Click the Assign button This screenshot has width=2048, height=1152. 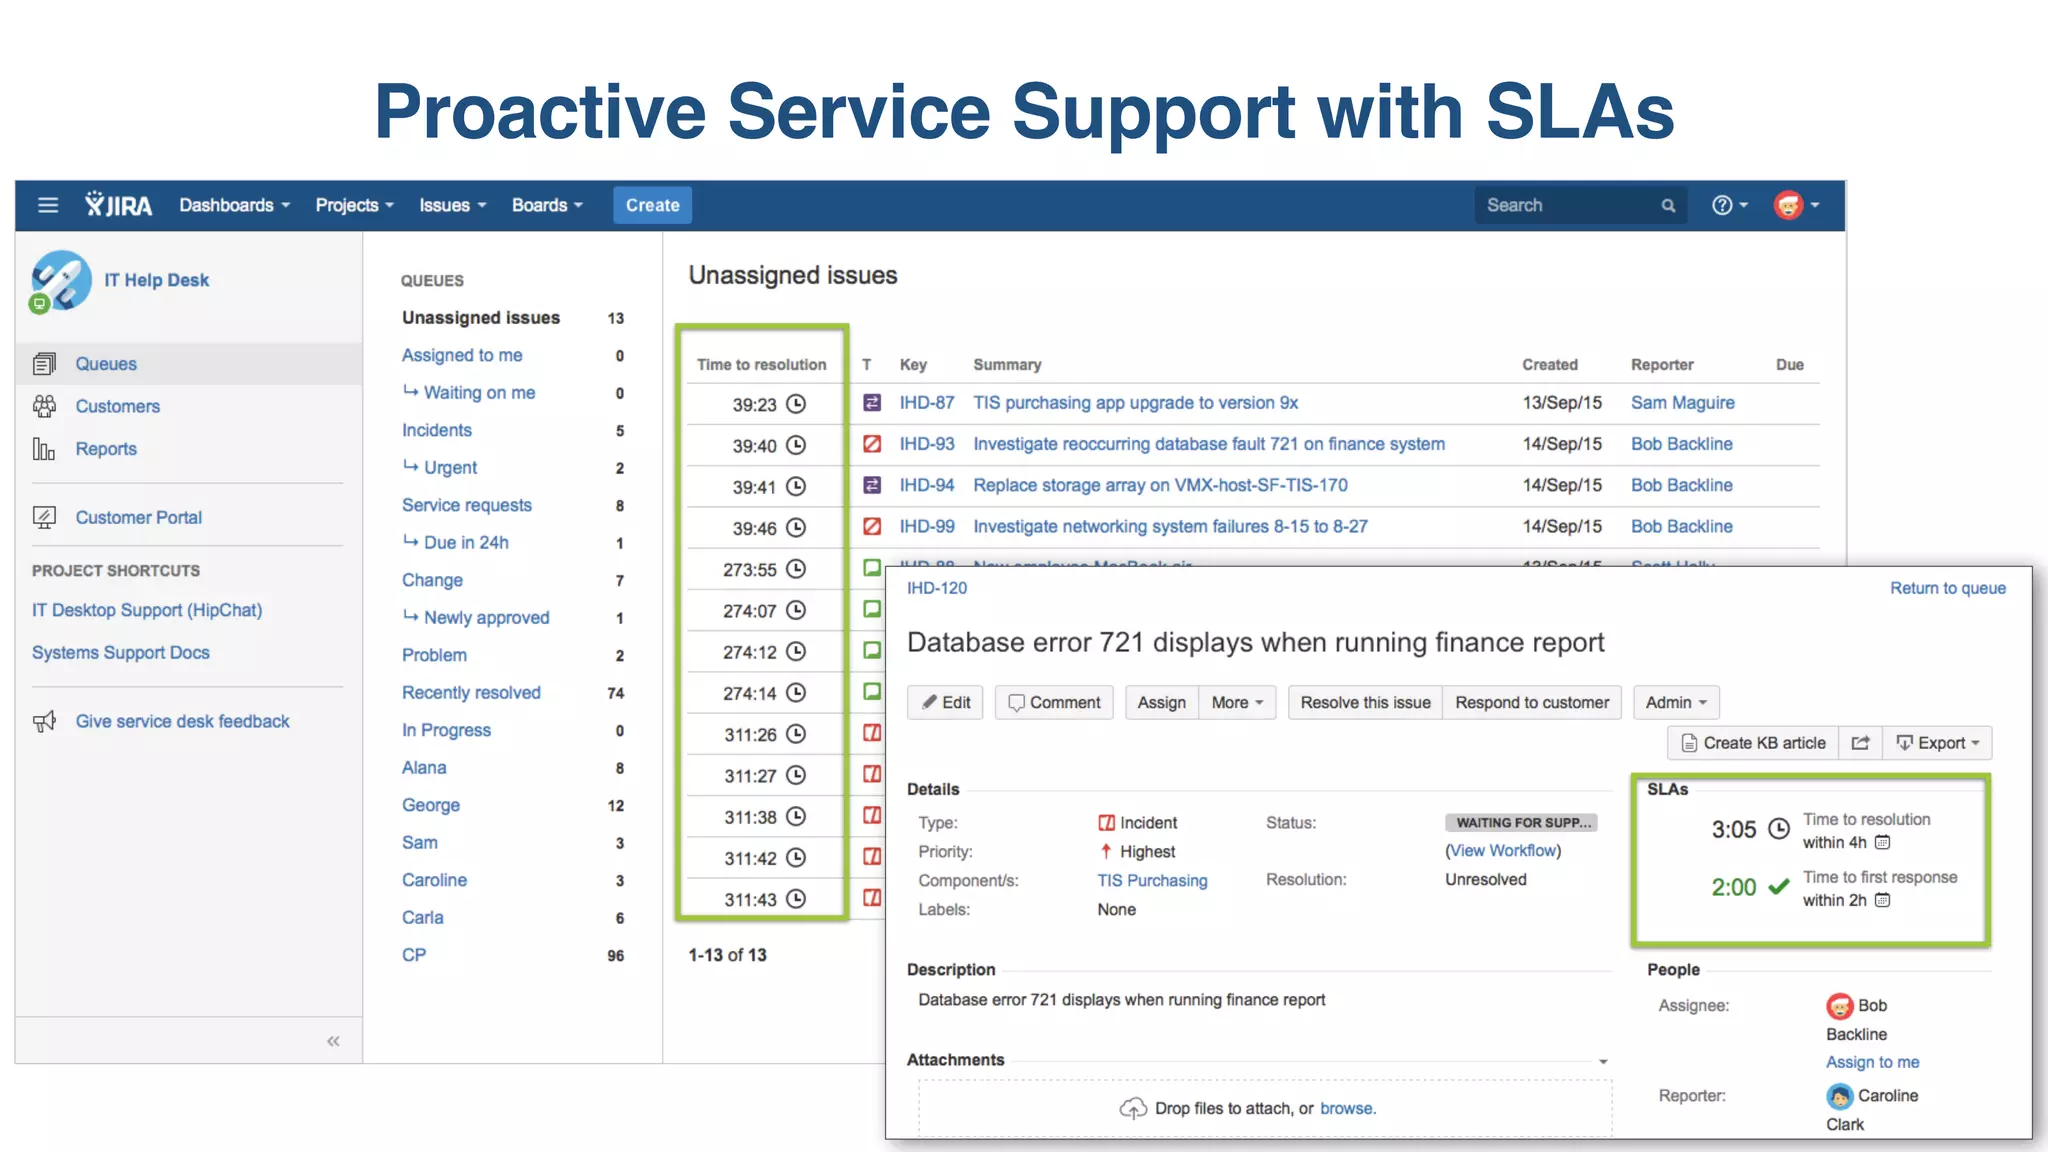pos(1162,703)
